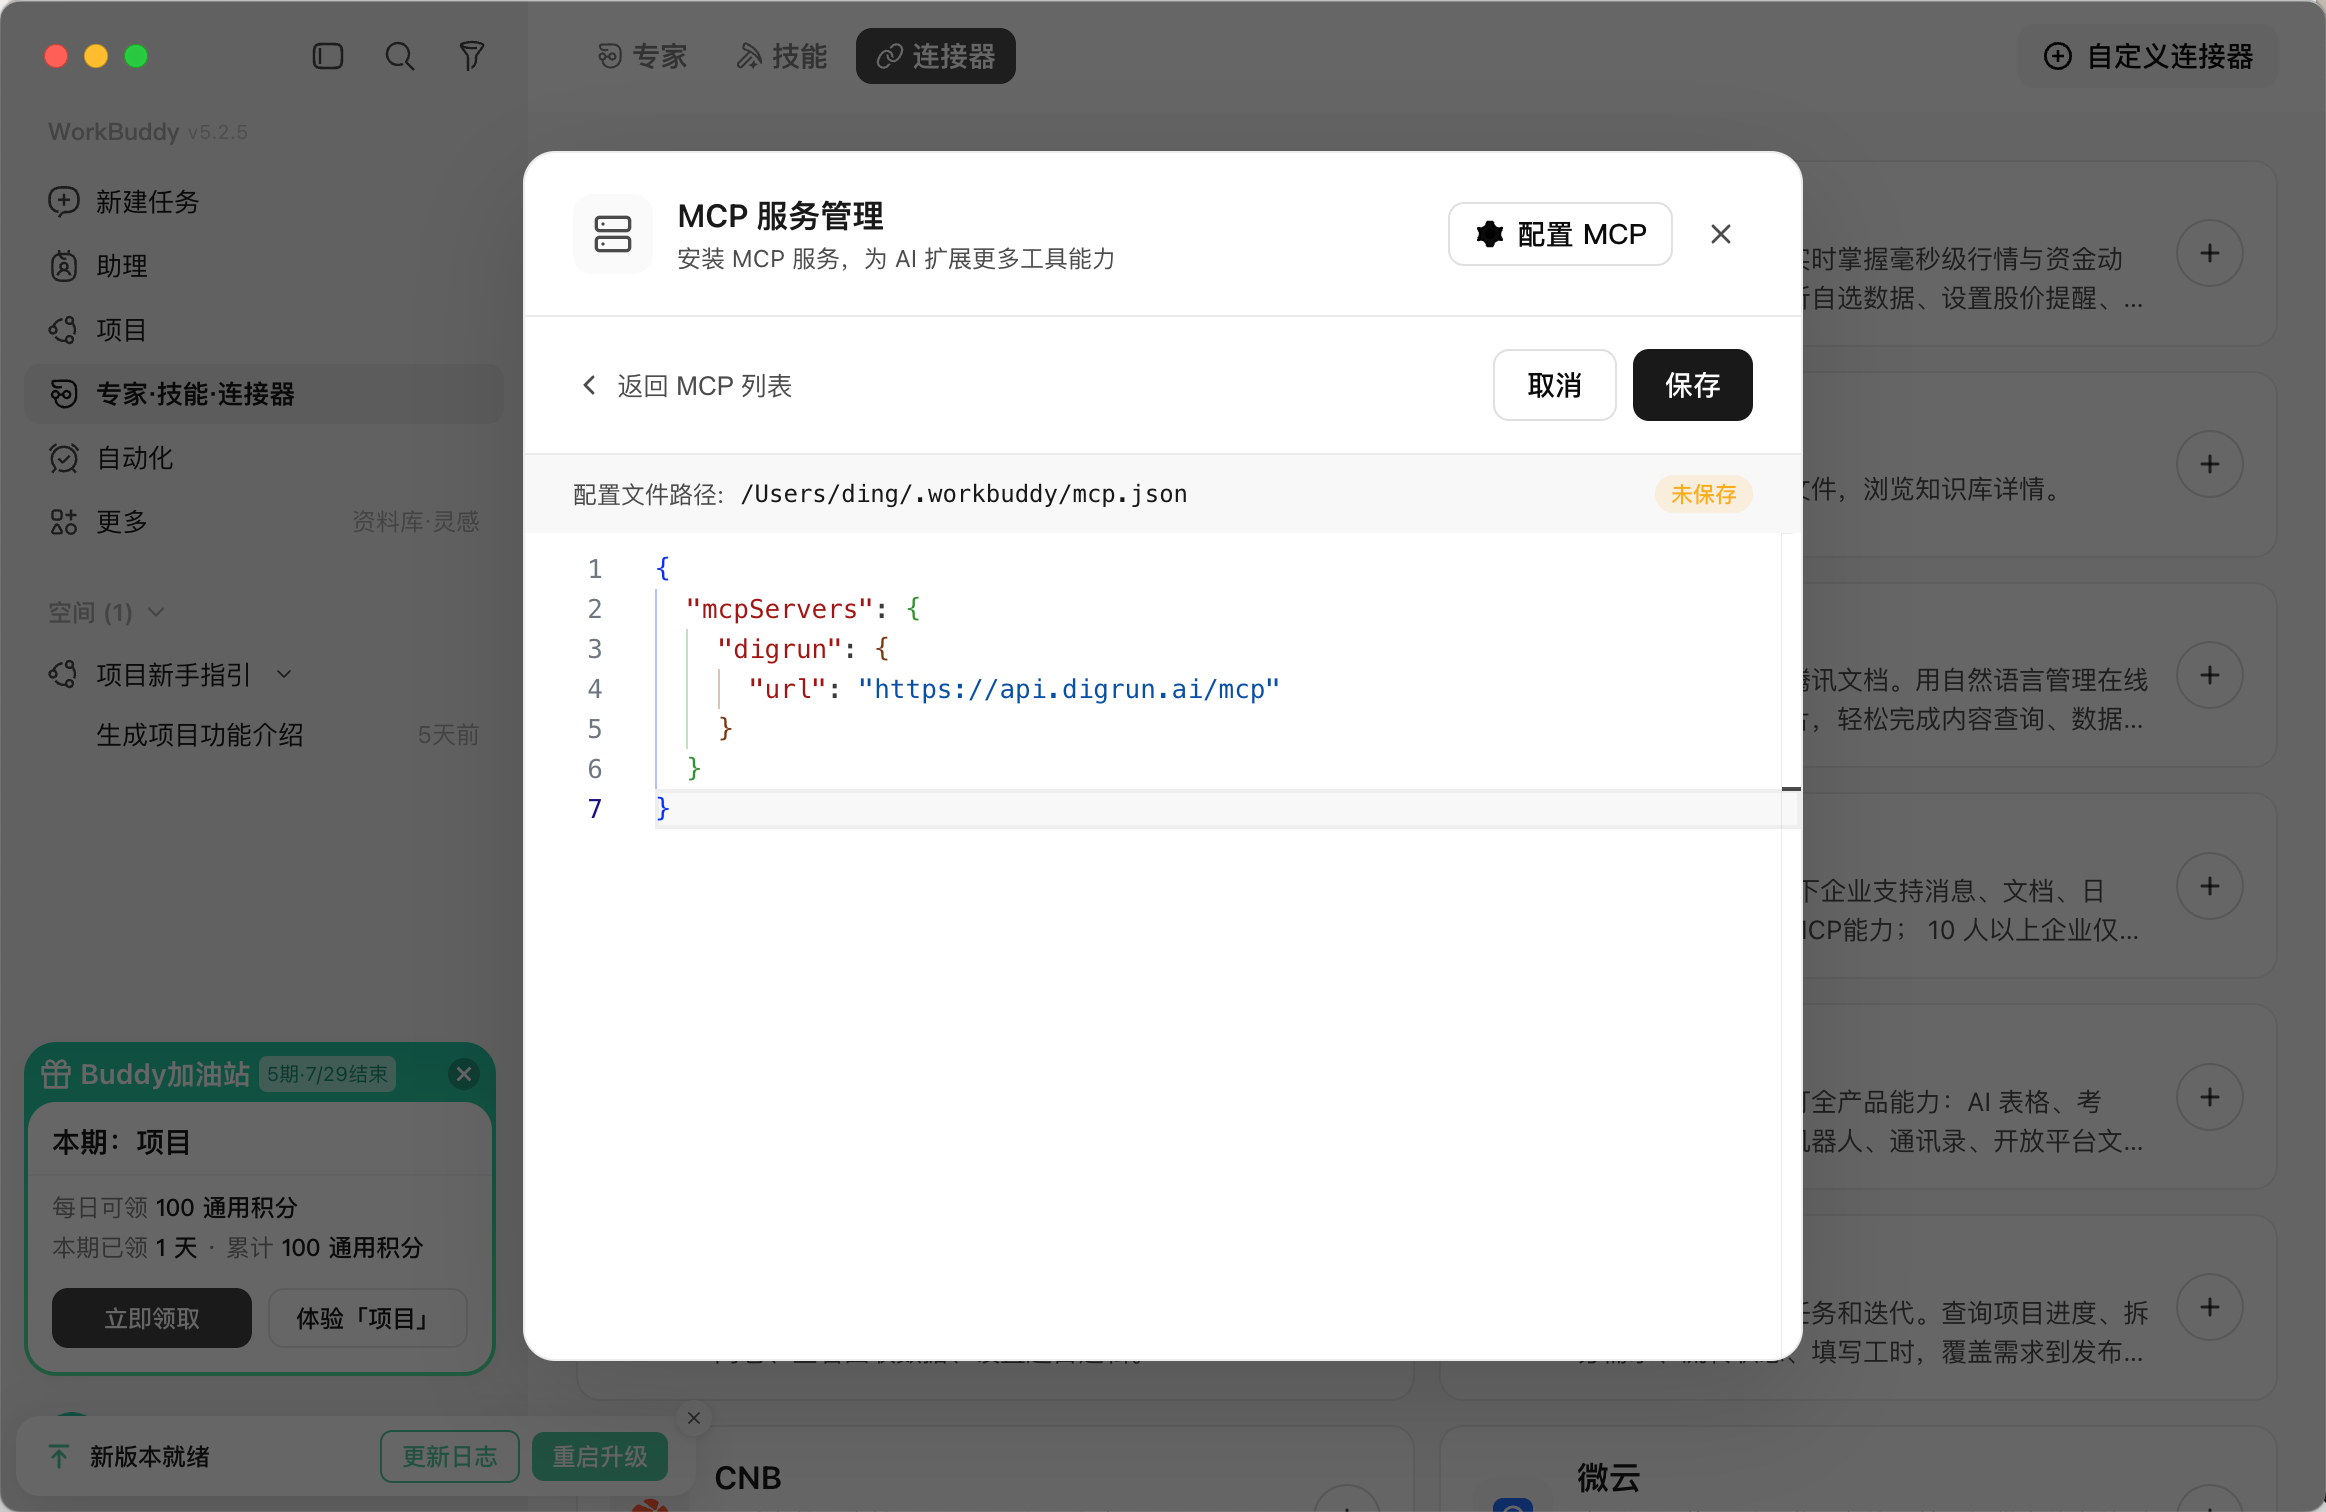Image resolution: width=2326 pixels, height=1512 pixels.
Task: Click the 立即领取 button
Action: (152, 1318)
